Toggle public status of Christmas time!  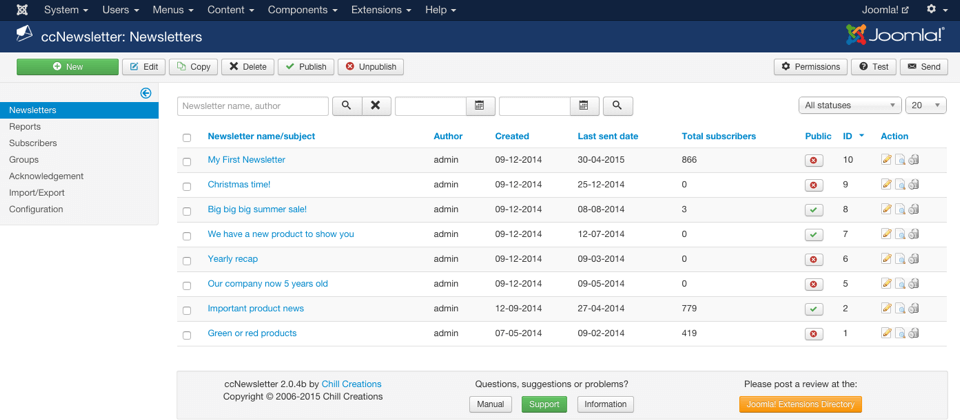814,185
